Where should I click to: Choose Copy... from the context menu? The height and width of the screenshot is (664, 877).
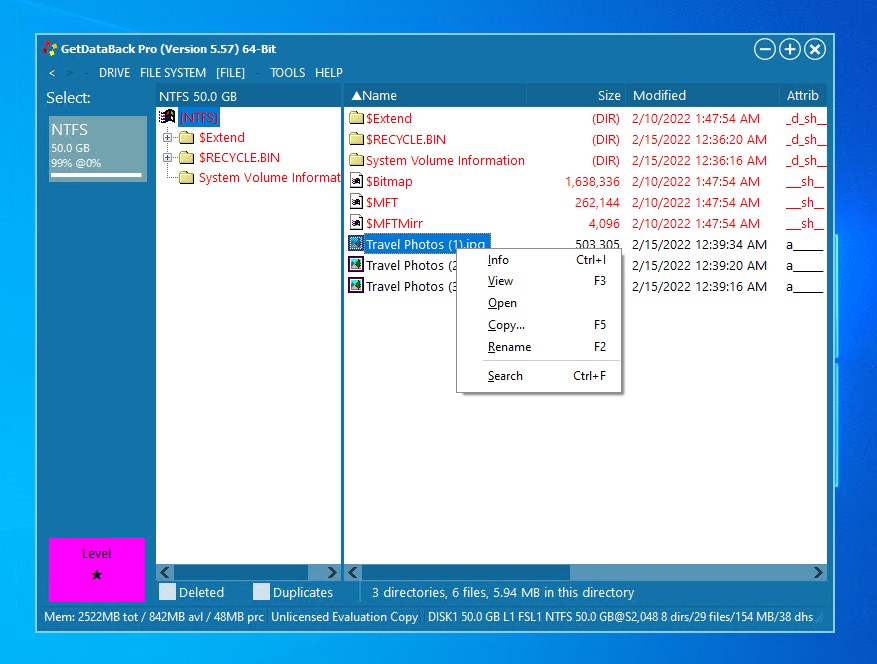click(x=506, y=325)
